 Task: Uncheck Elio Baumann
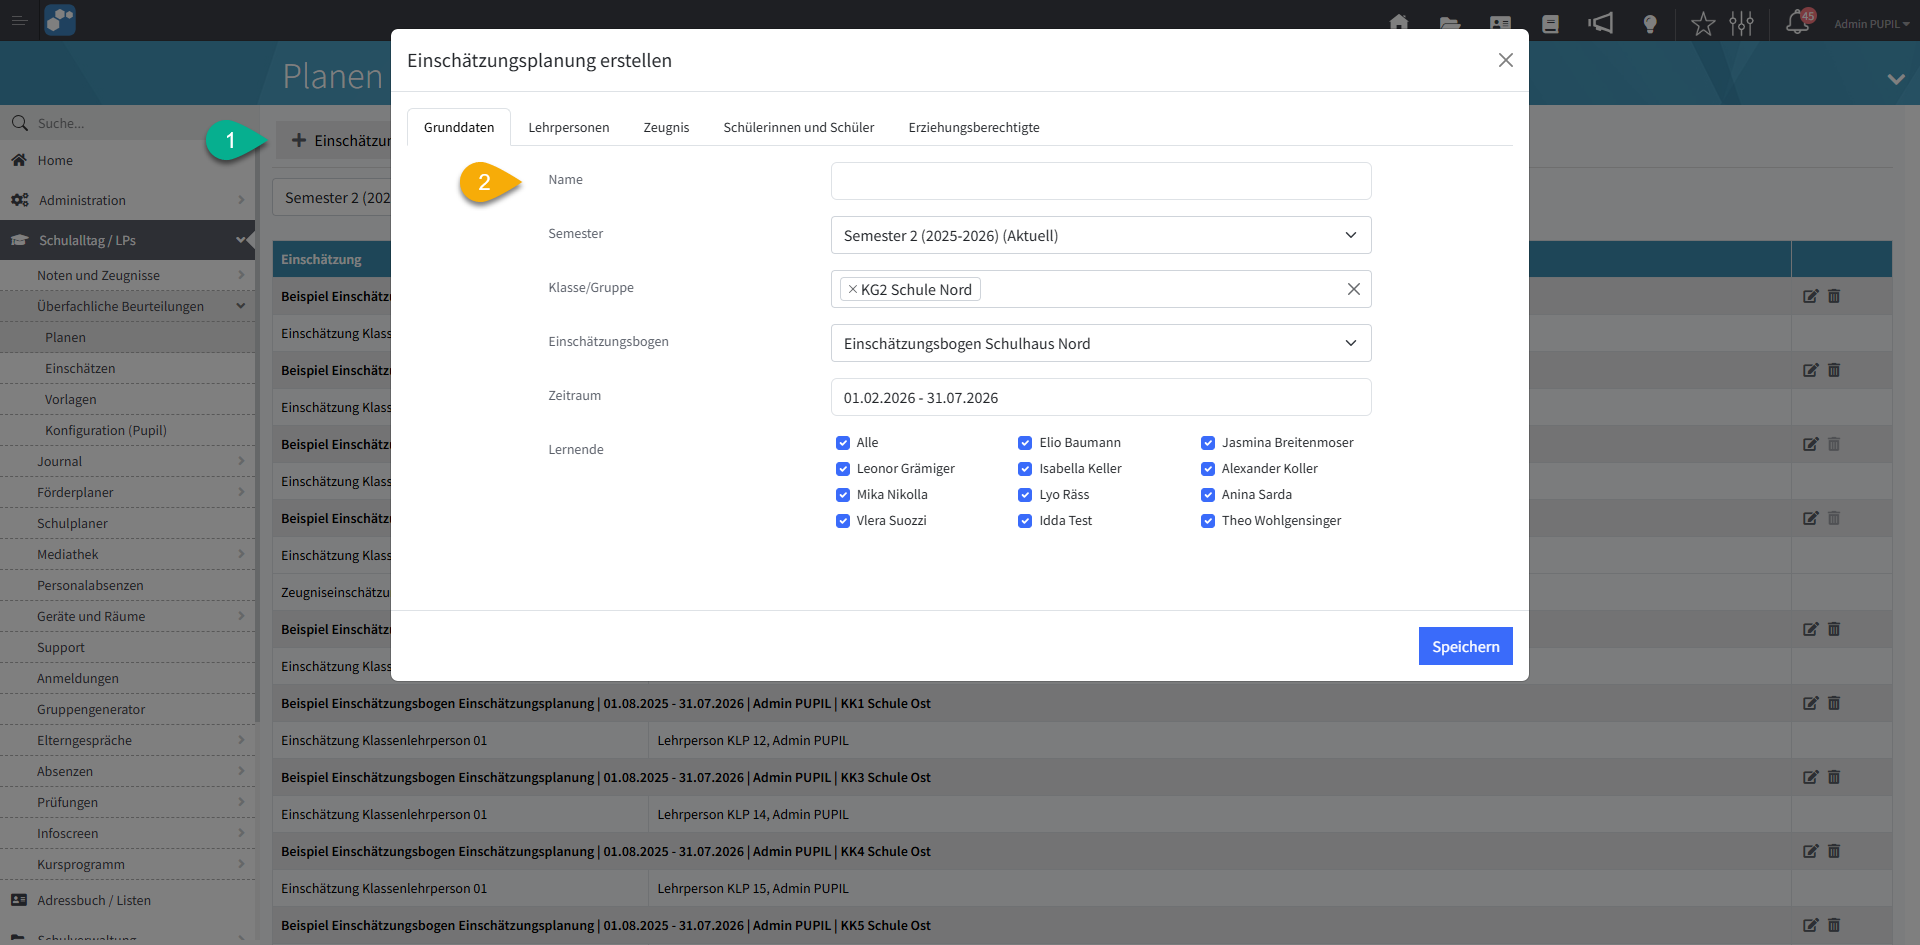coord(1025,443)
